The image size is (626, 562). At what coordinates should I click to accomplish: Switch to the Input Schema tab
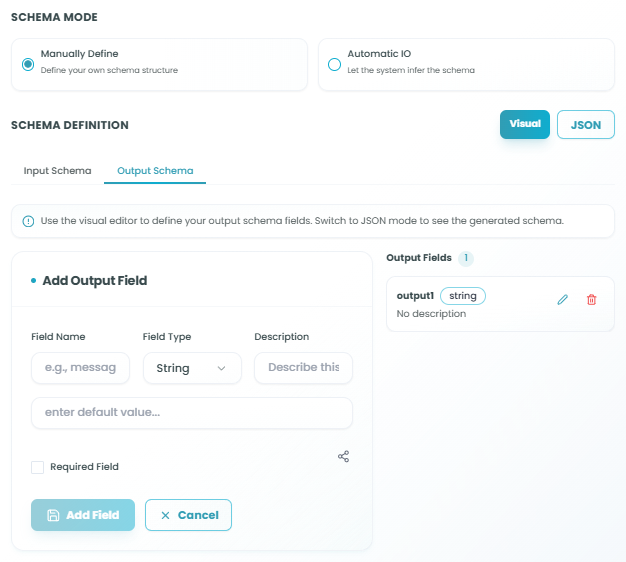click(x=57, y=171)
